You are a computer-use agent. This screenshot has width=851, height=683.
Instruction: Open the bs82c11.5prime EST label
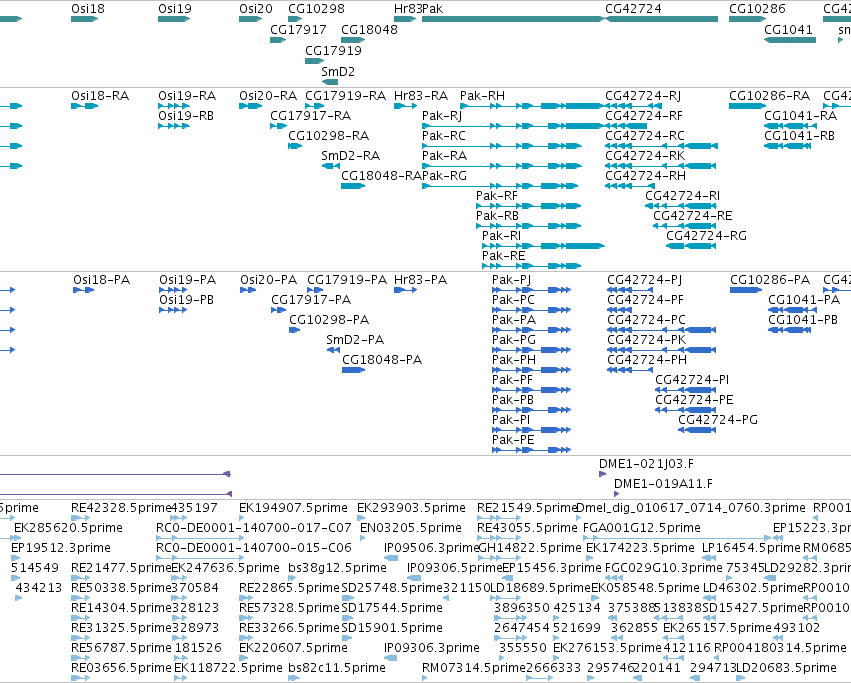(337, 668)
